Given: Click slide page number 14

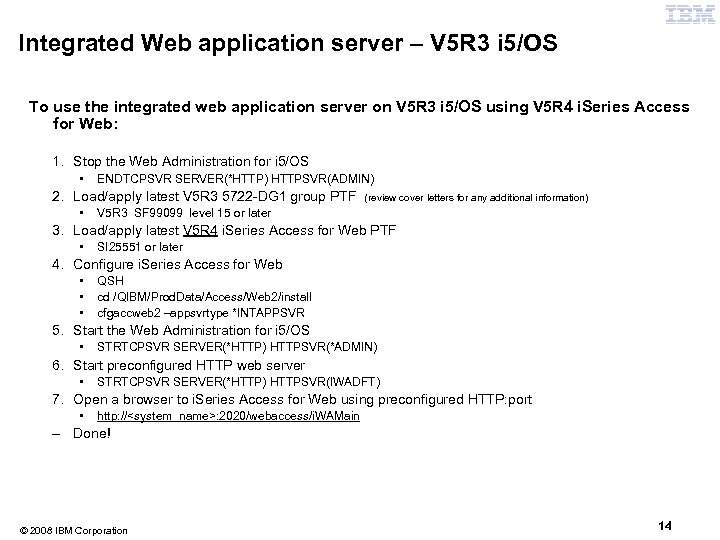Looking at the screenshot, I should pyautogui.click(x=664, y=526).
